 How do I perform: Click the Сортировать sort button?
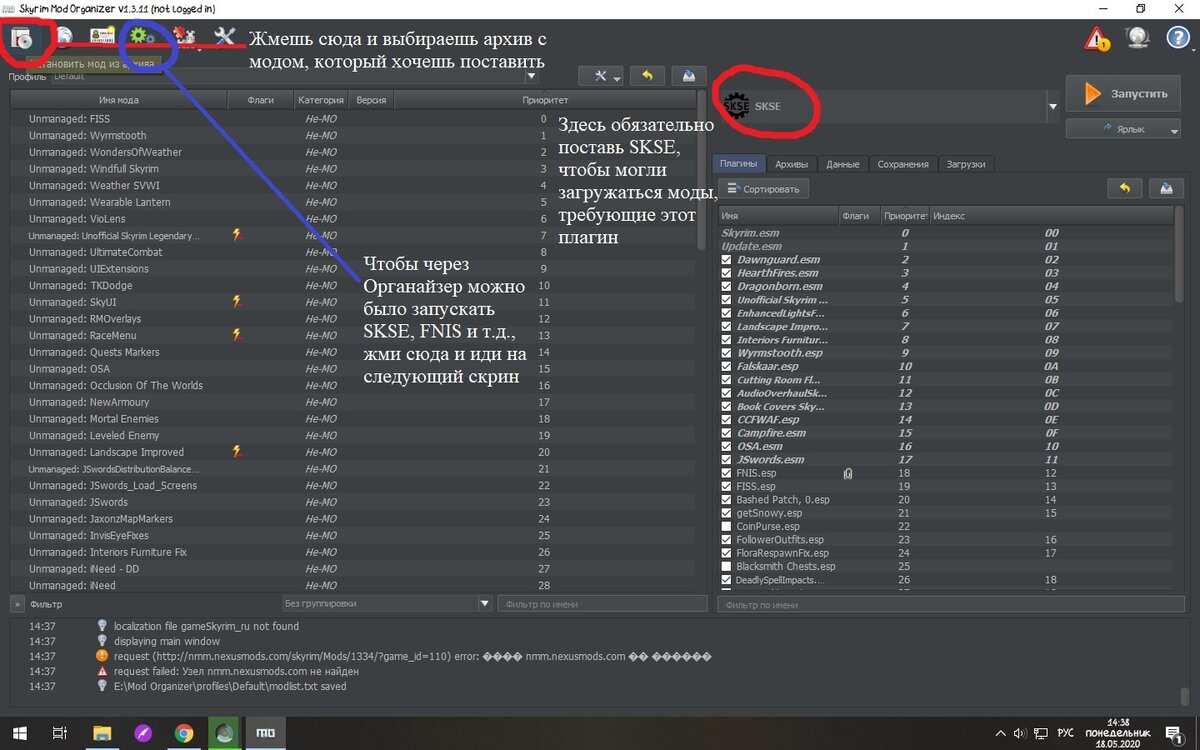coord(764,188)
